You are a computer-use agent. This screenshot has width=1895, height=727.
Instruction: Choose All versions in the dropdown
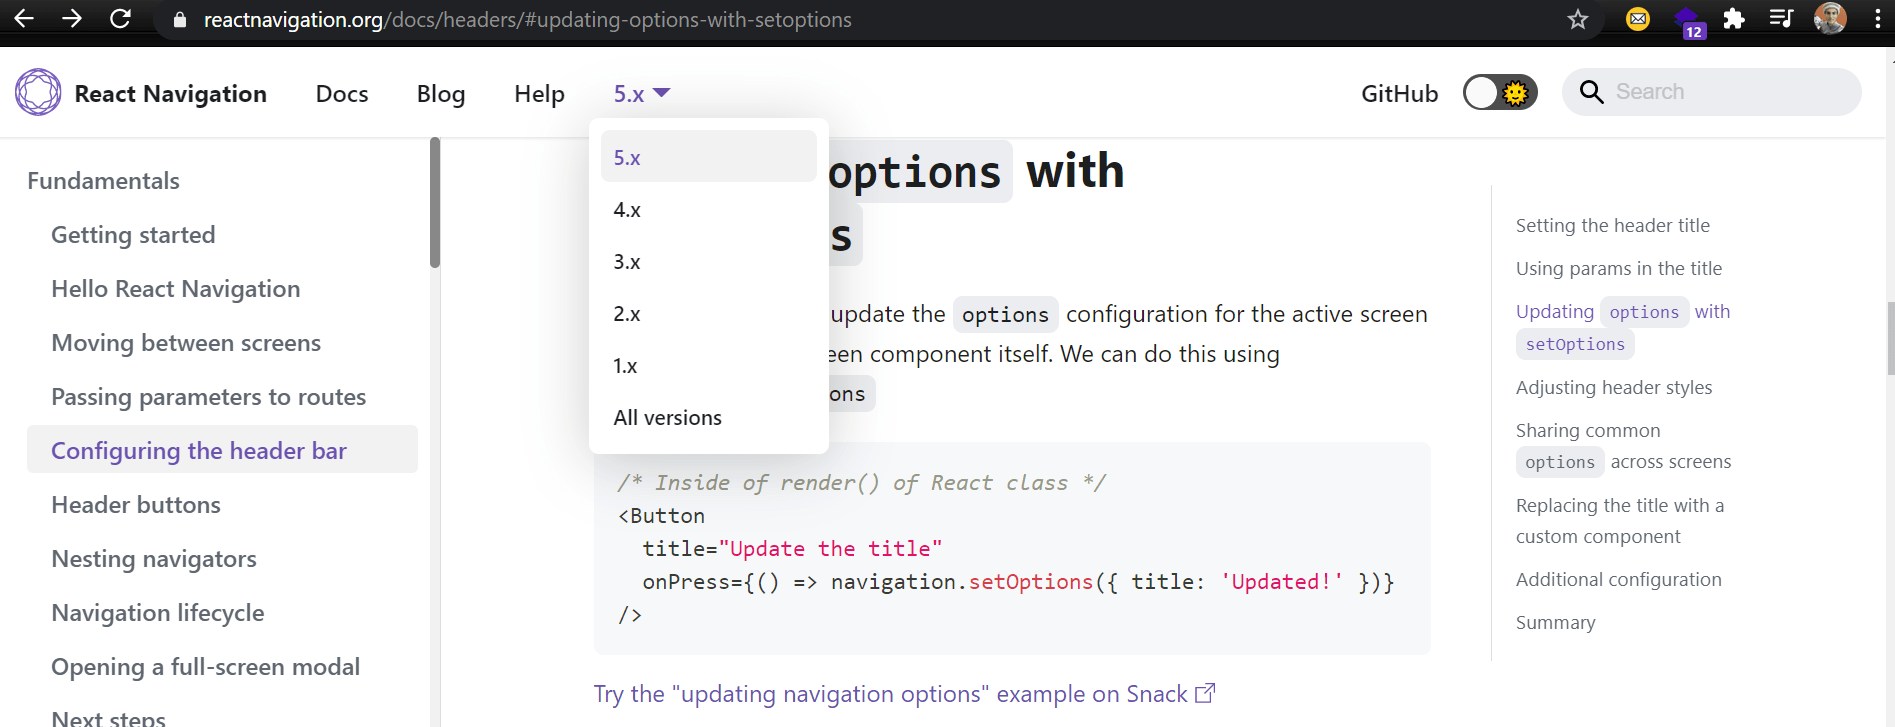[709, 417]
